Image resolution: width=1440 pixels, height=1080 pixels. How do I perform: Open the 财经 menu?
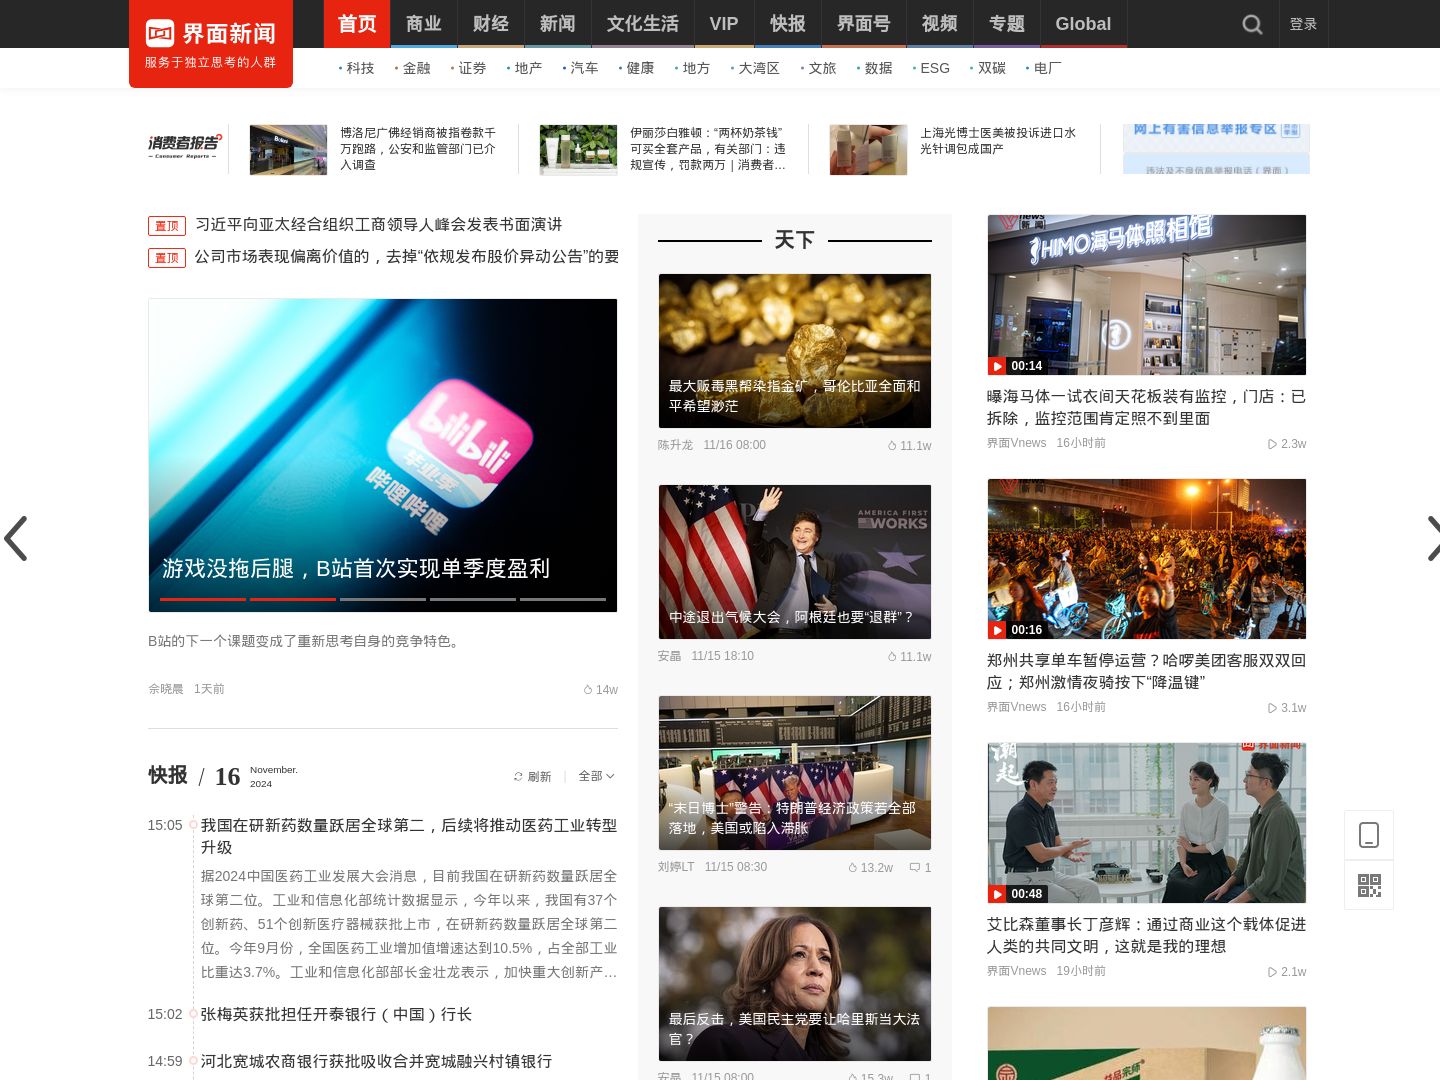click(x=491, y=24)
